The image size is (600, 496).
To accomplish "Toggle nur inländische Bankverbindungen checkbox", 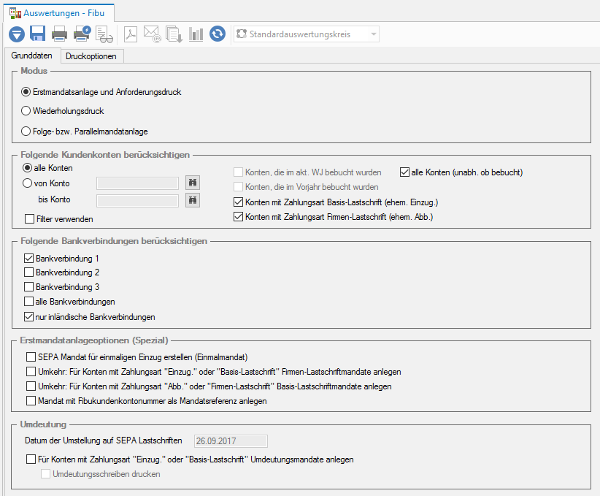I will [29, 317].
